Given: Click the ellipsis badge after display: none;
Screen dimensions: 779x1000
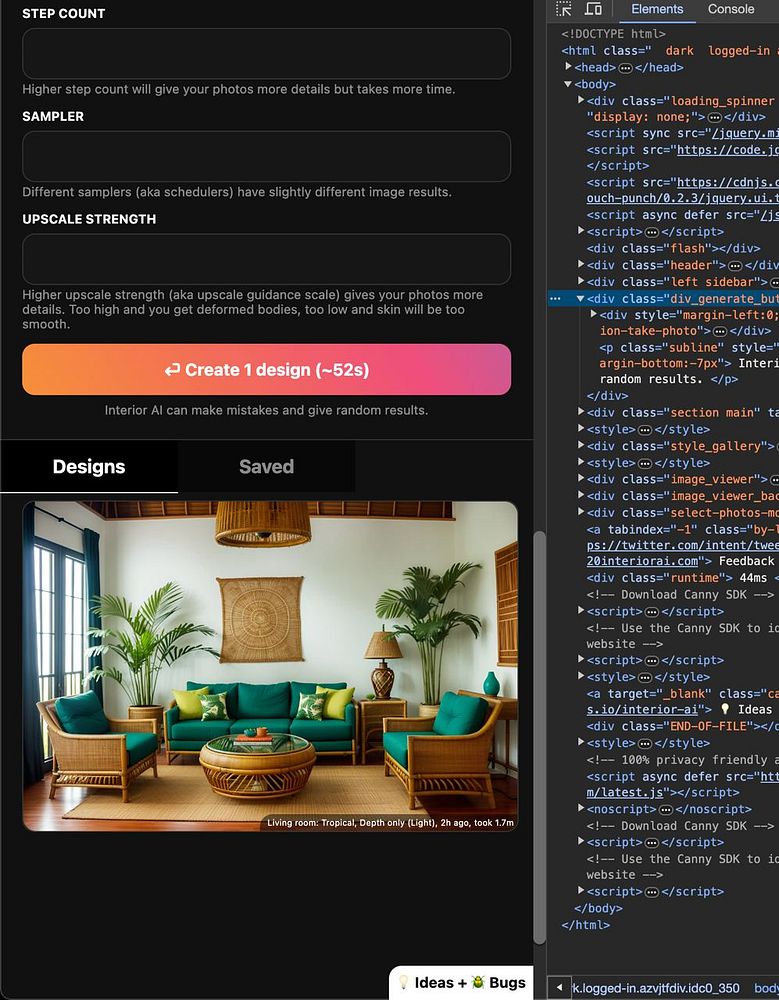Looking at the screenshot, I should coord(715,117).
